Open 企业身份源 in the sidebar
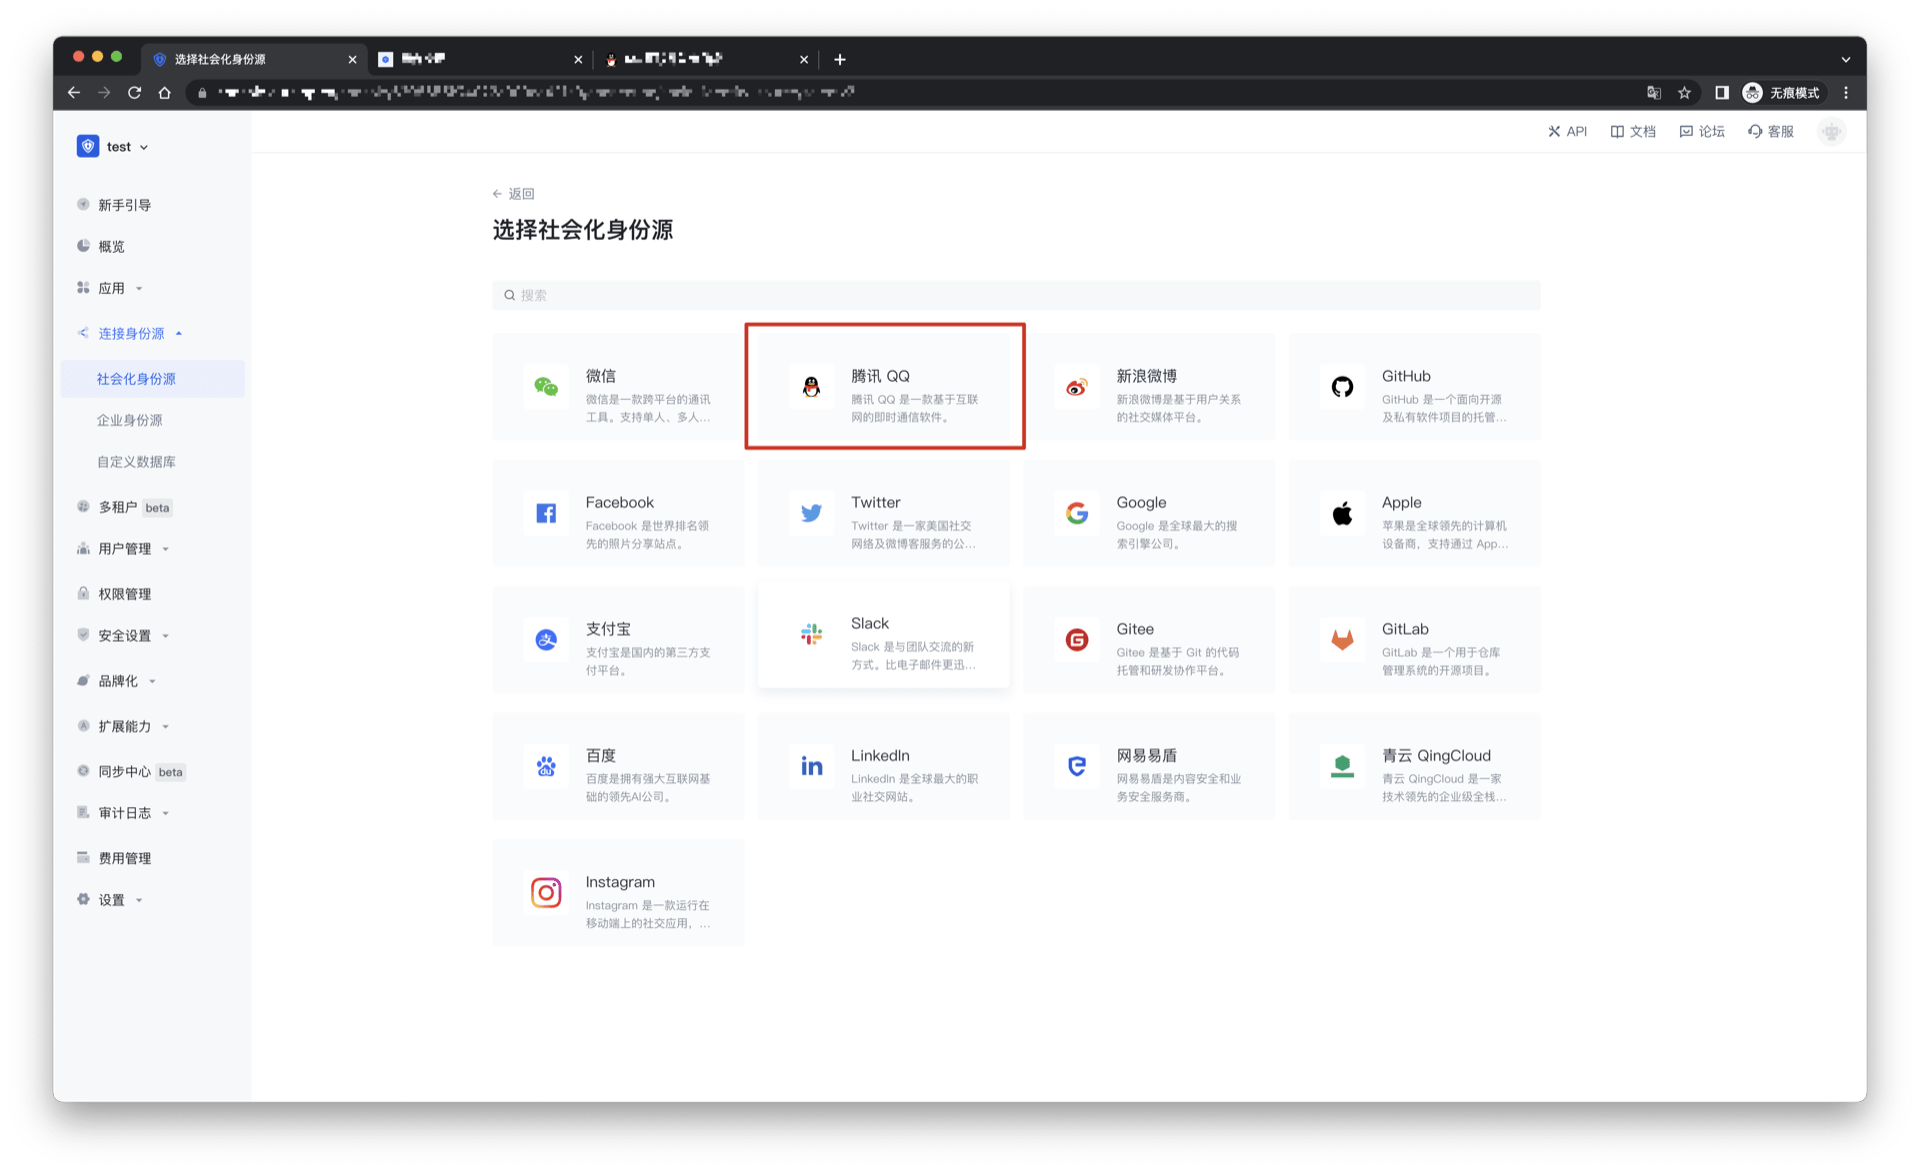1920x1172 pixels. [x=130, y=421]
